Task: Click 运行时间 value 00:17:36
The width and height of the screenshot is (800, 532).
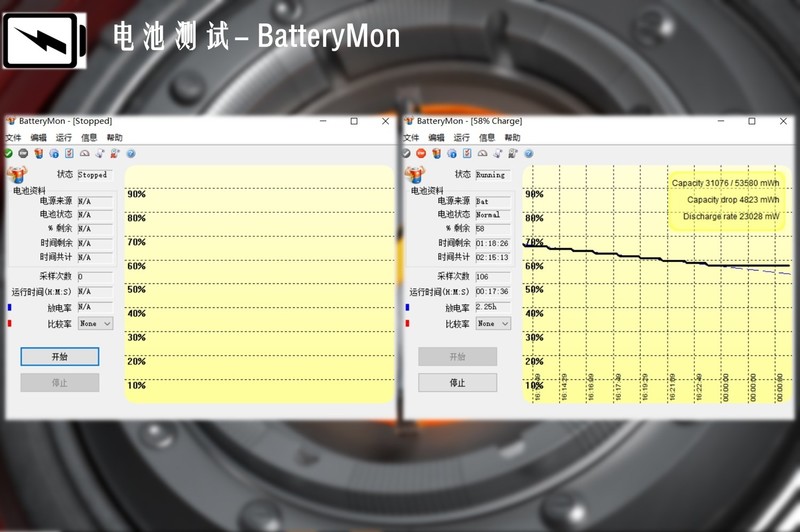Action: tap(492, 291)
